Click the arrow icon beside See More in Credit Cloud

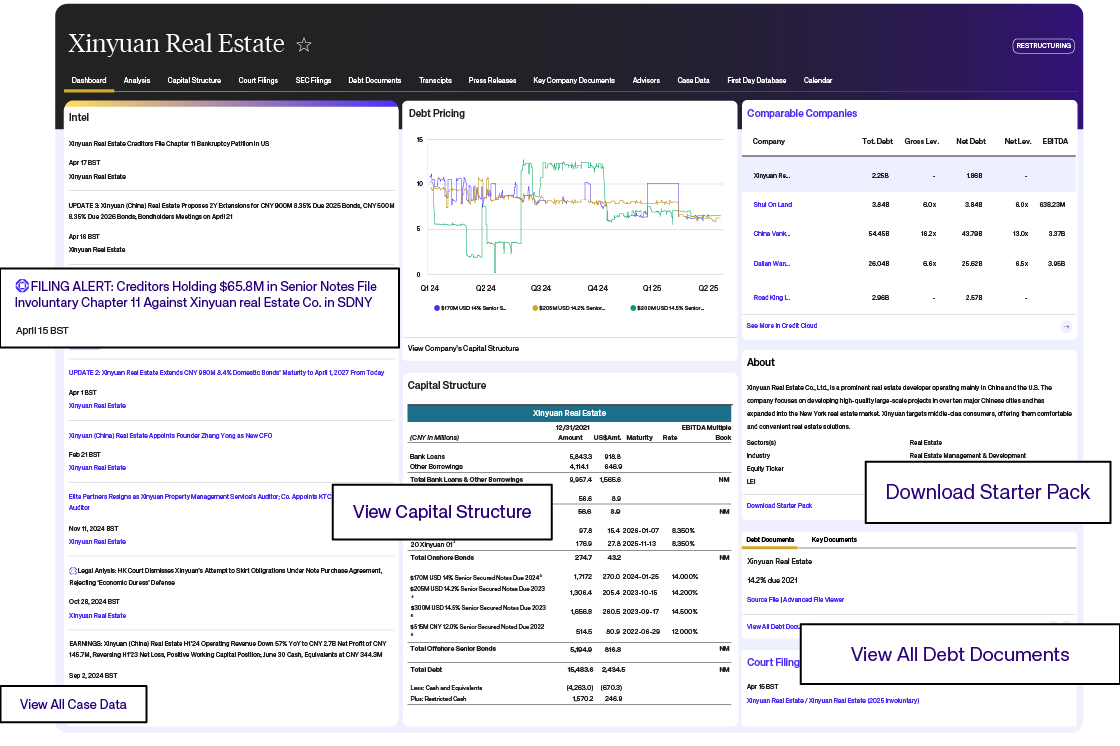coord(1066,327)
